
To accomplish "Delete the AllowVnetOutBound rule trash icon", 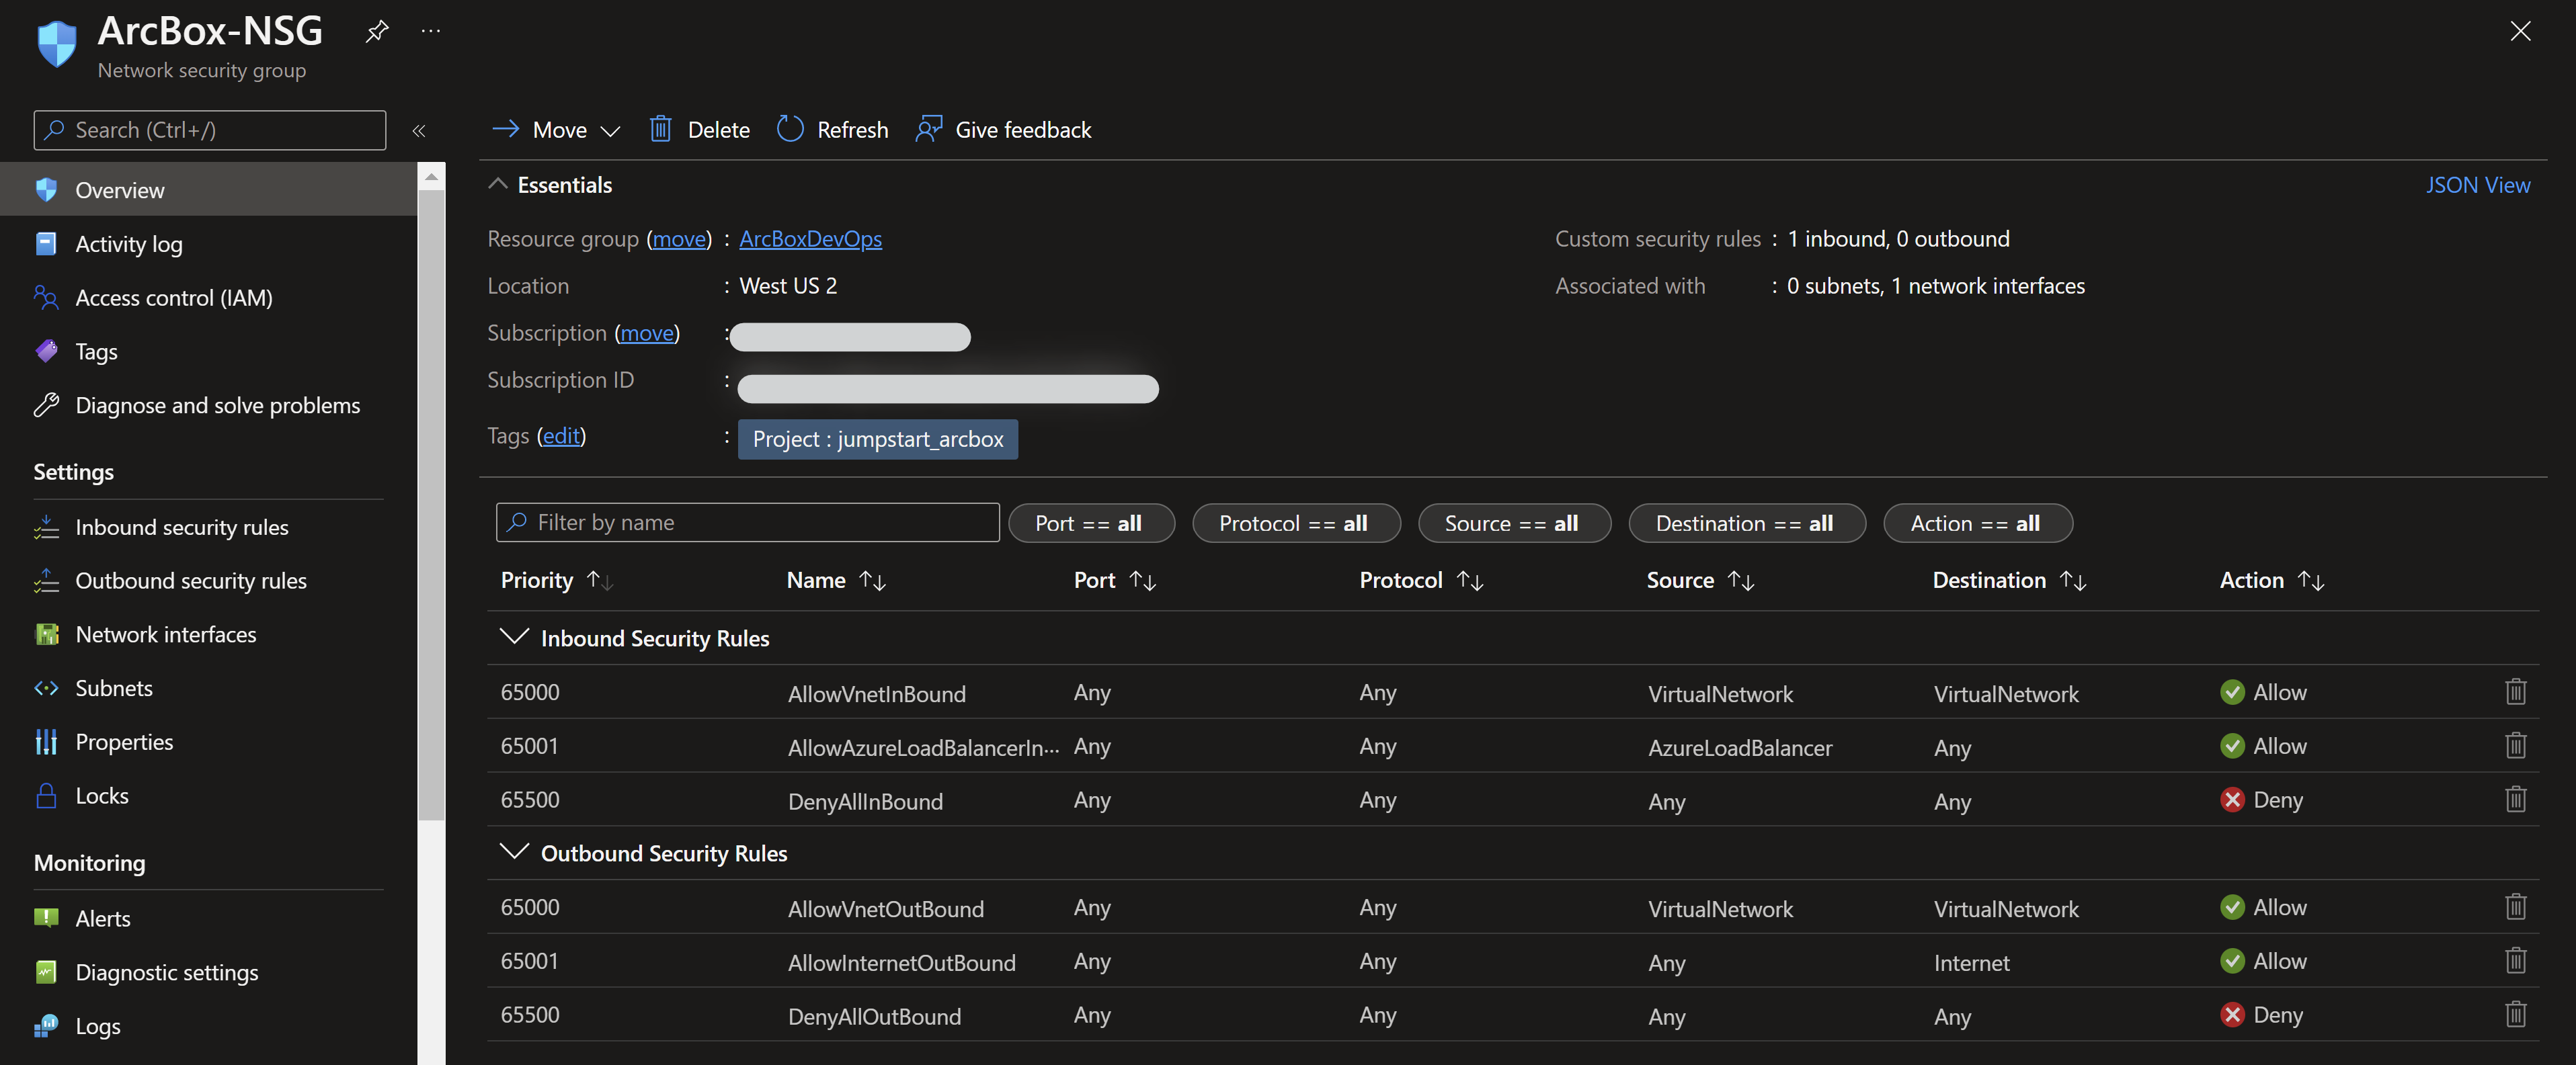I will 2515,907.
